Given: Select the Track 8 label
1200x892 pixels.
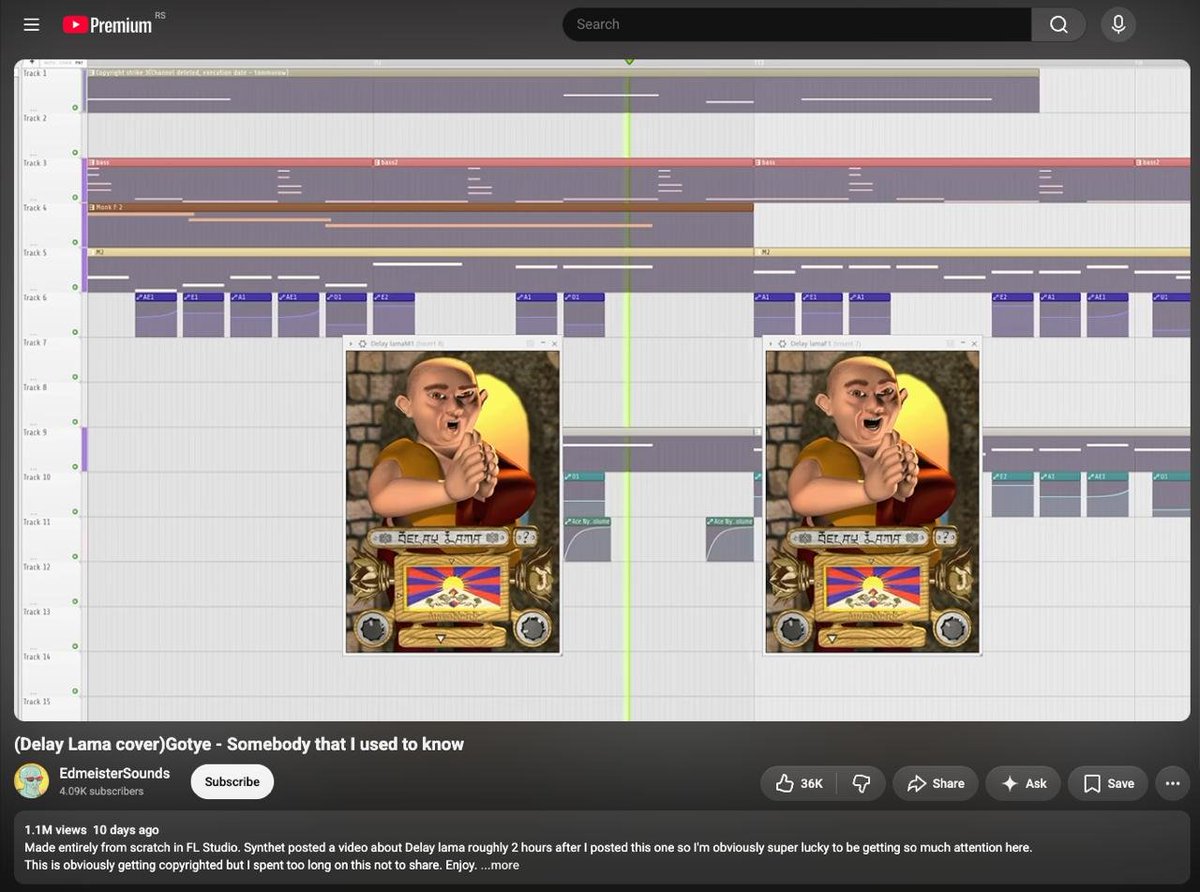Looking at the screenshot, I should click(35, 388).
